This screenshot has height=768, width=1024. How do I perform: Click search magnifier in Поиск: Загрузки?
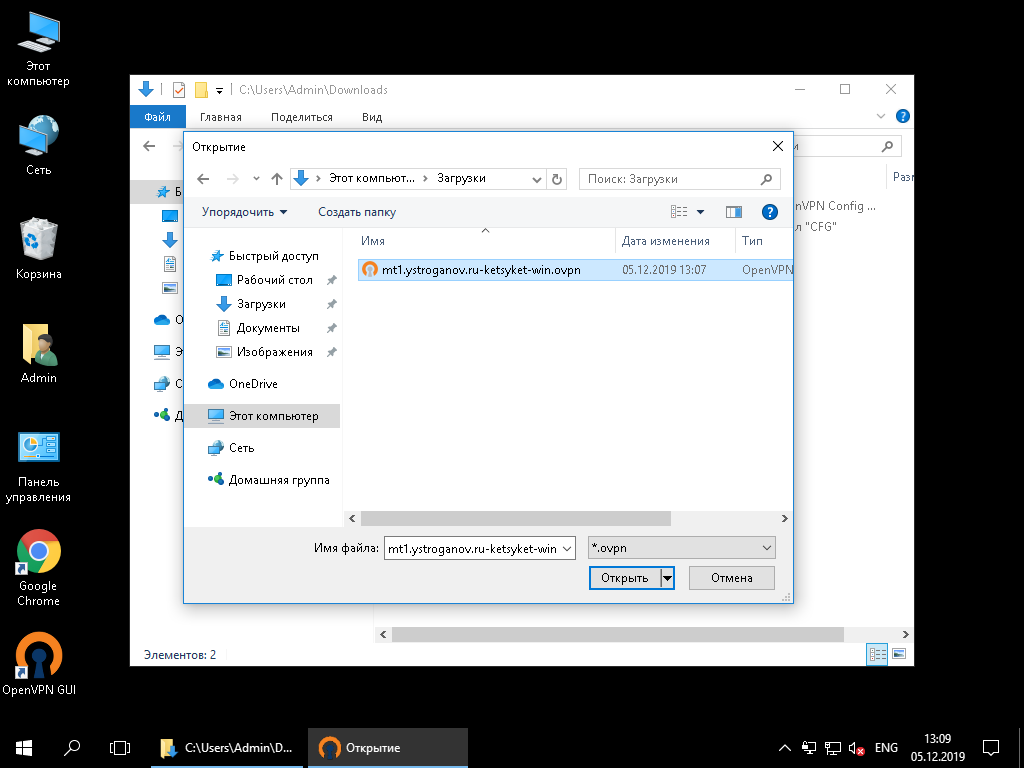pyautogui.click(x=766, y=179)
